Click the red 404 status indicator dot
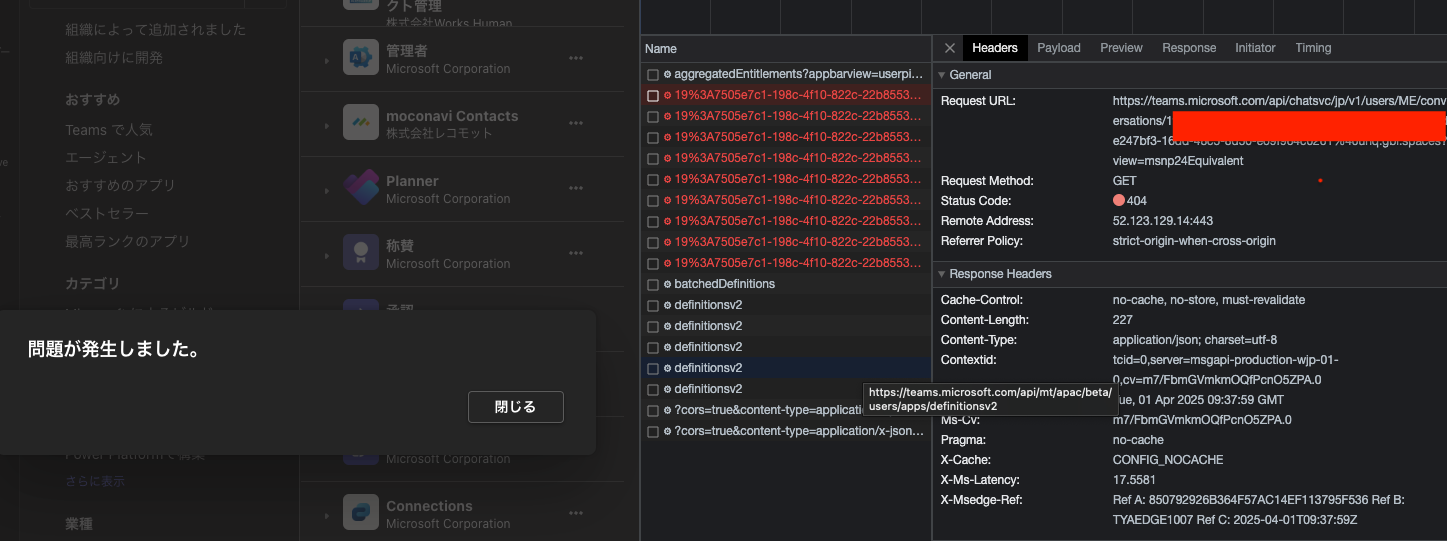This screenshot has width=1447, height=541. pyautogui.click(x=1119, y=201)
